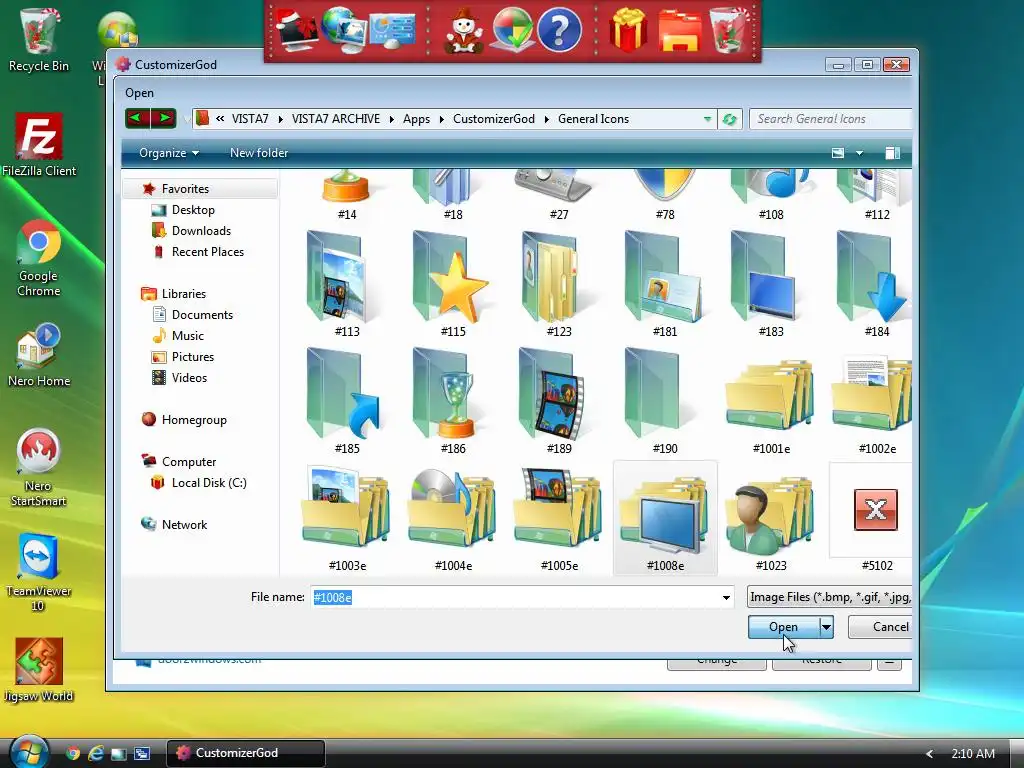Select the #1004e music library icon
This screenshot has height=768, width=1024.
(x=452, y=507)
